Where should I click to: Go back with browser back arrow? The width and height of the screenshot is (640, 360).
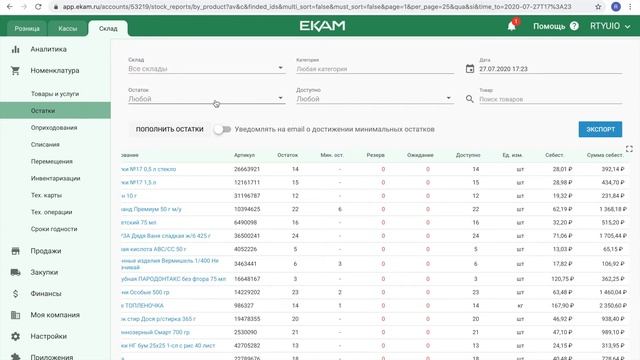tap(9, 7)
